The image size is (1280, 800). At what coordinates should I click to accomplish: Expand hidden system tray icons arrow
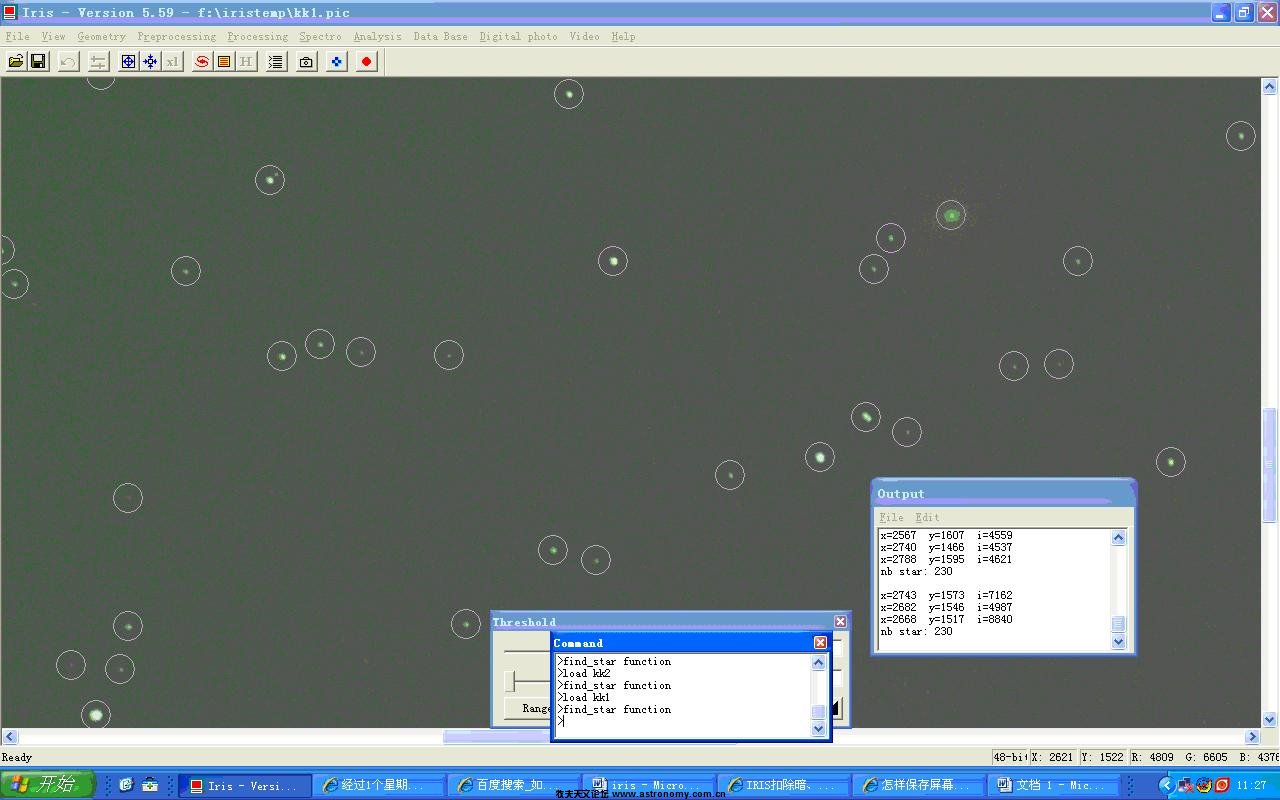(x=1165, y=785)
